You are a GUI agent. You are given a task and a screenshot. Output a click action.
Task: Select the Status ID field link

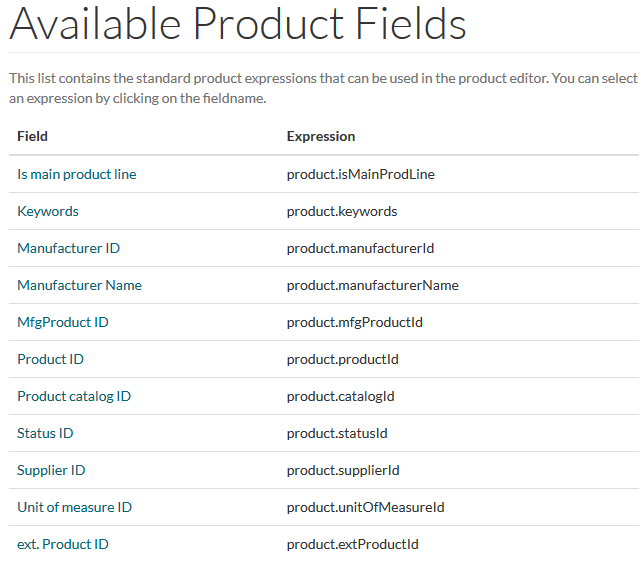(x=45, y=433)
